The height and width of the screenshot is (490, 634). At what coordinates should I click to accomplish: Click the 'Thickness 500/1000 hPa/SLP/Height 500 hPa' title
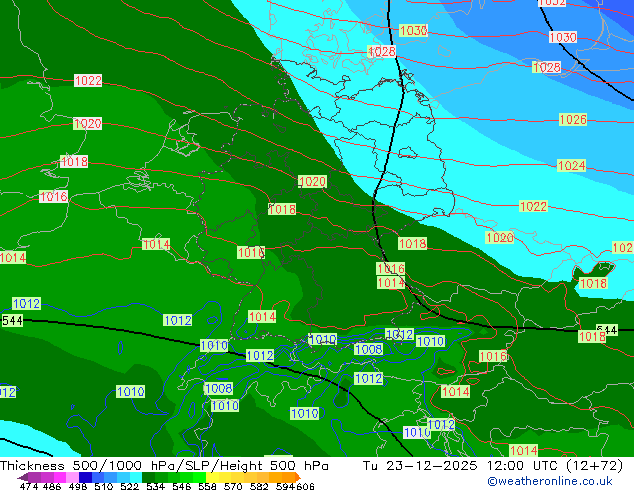164,466
